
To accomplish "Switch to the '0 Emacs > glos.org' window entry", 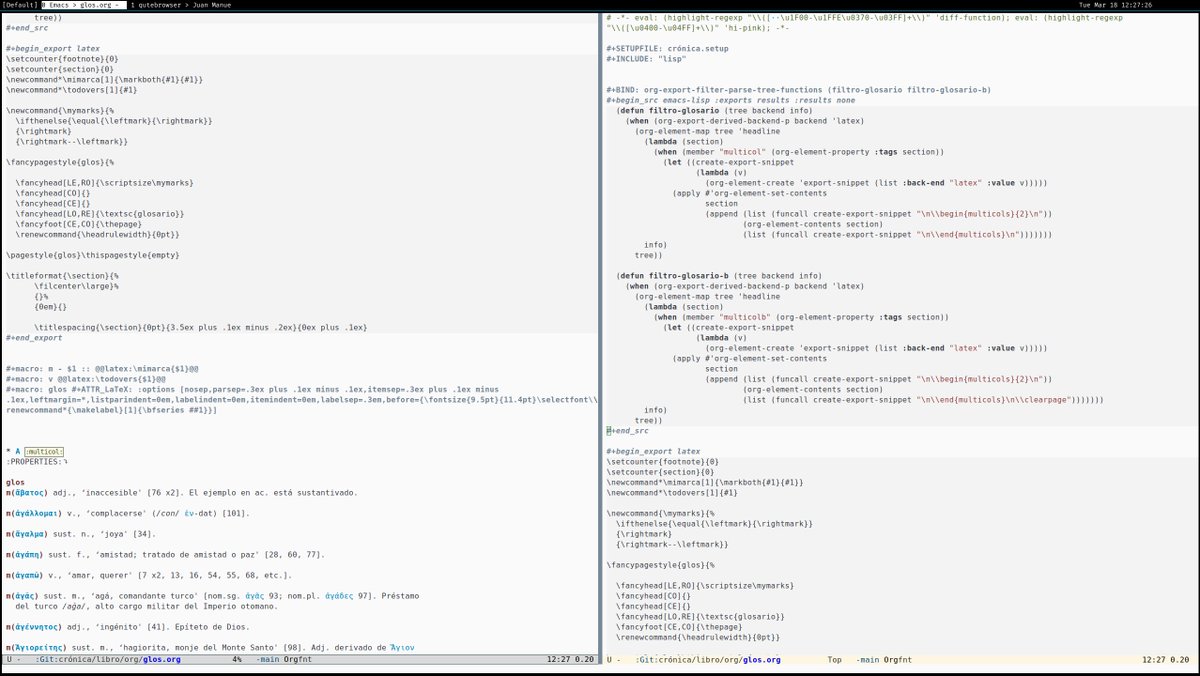I will click(81, 5).
